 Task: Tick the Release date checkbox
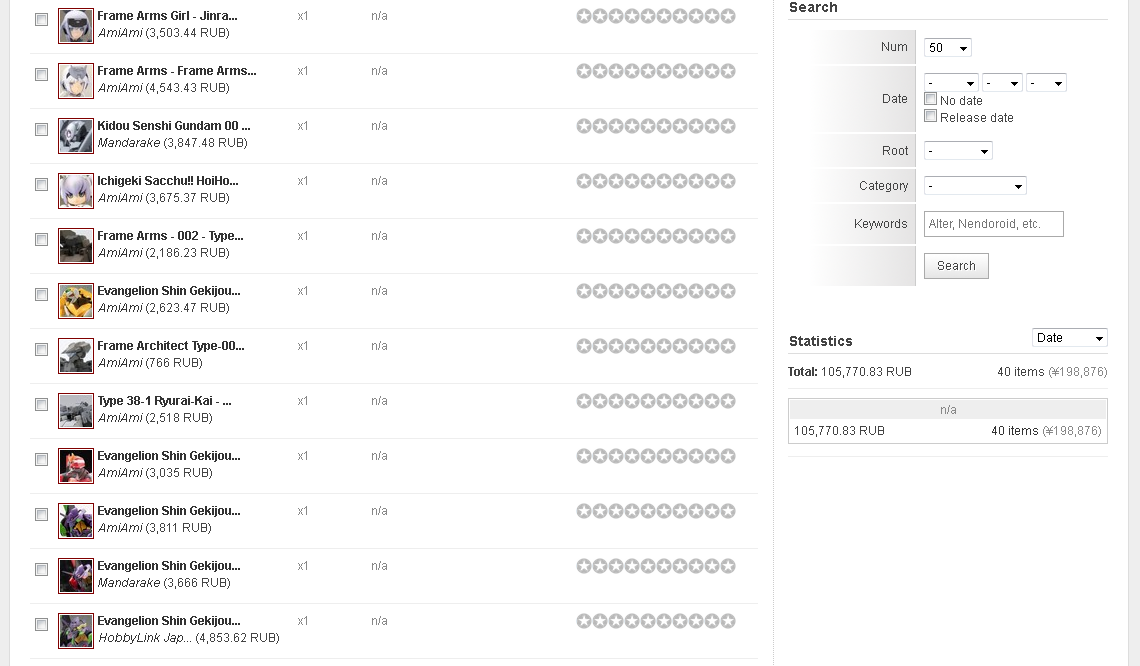931,116
